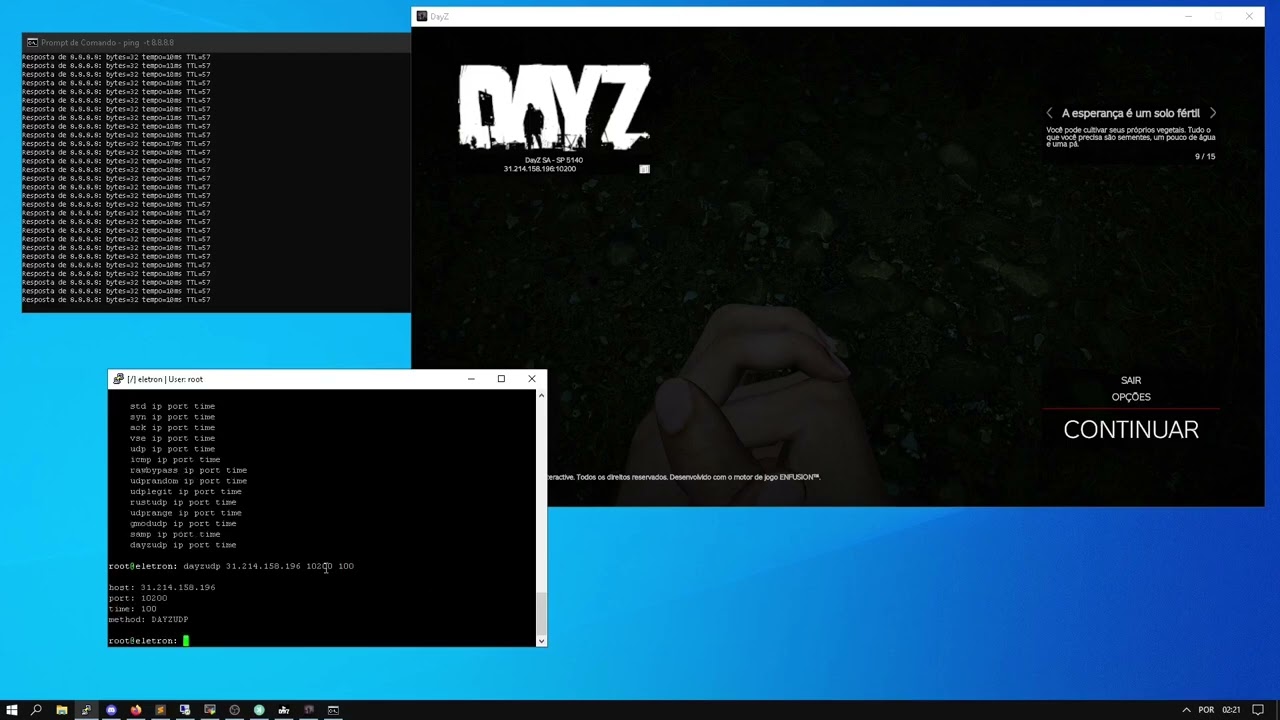This screenshot has height=720, width=1280.
Task: Open the Windows notification center
Action: (1258, 710)
